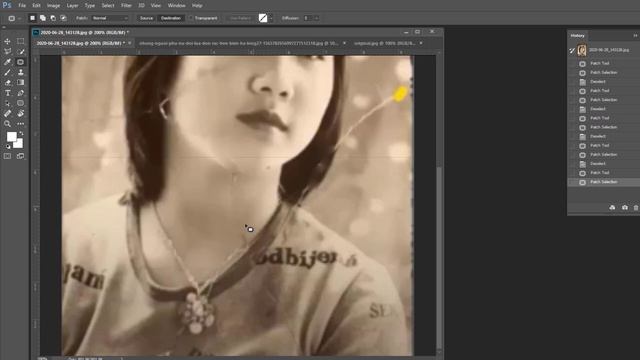This screenshot has width=640, height=360.
Task: Enable the Transparent checkbox
Action: pyautogui.click(x=191, y=18)
